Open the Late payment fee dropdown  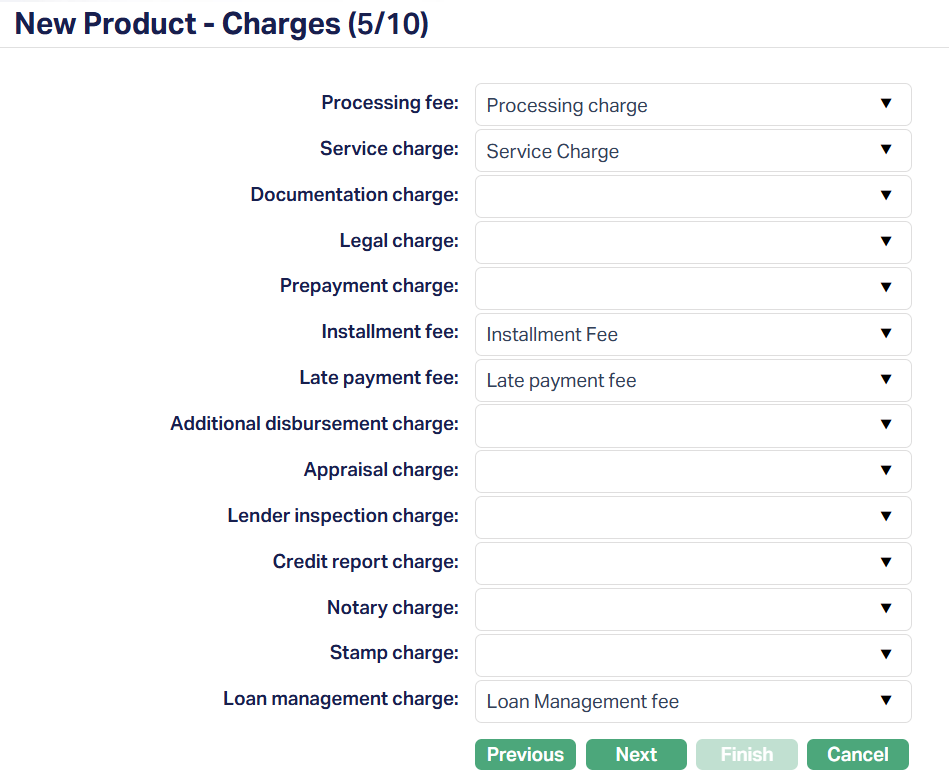[x=692, y=380]
